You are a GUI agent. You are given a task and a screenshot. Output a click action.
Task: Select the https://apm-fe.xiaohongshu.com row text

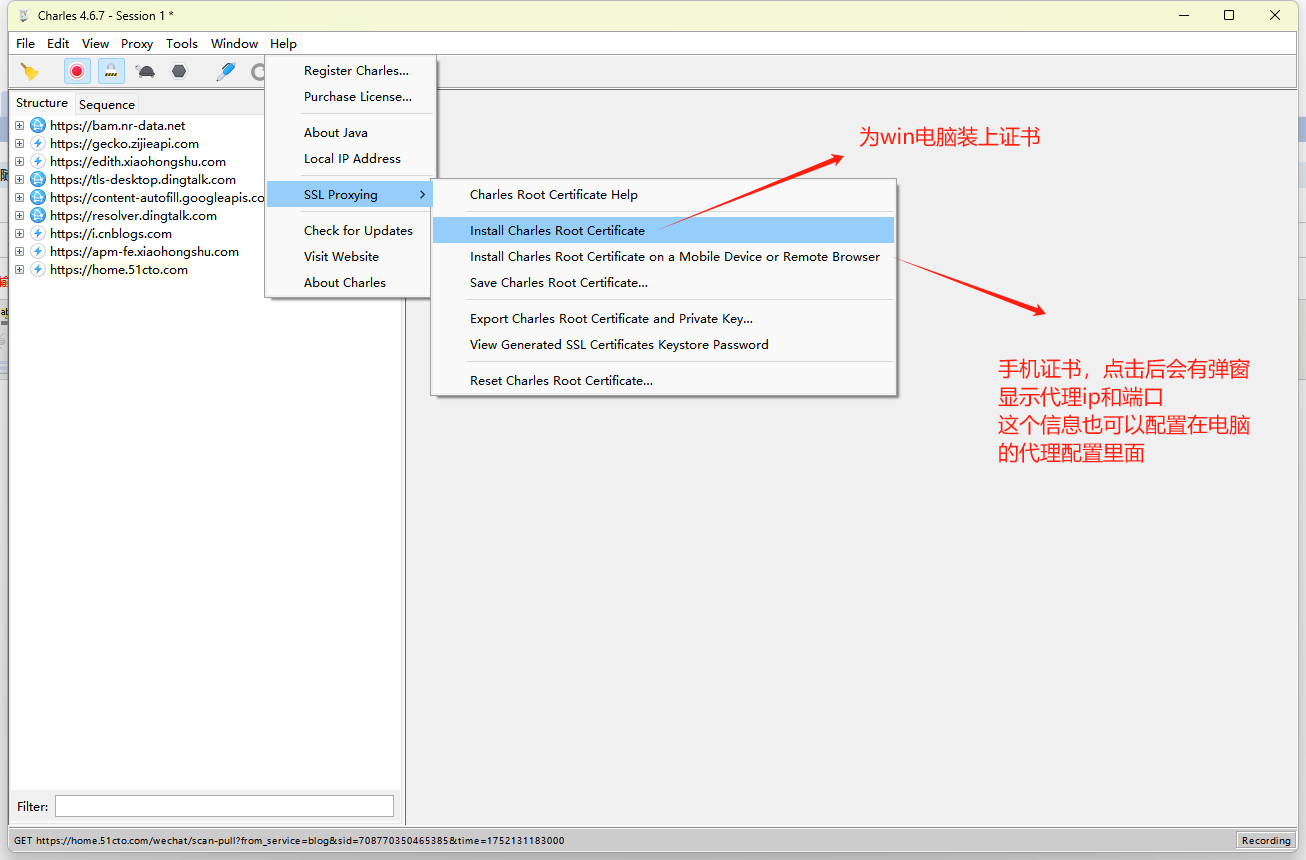point(144,251)
